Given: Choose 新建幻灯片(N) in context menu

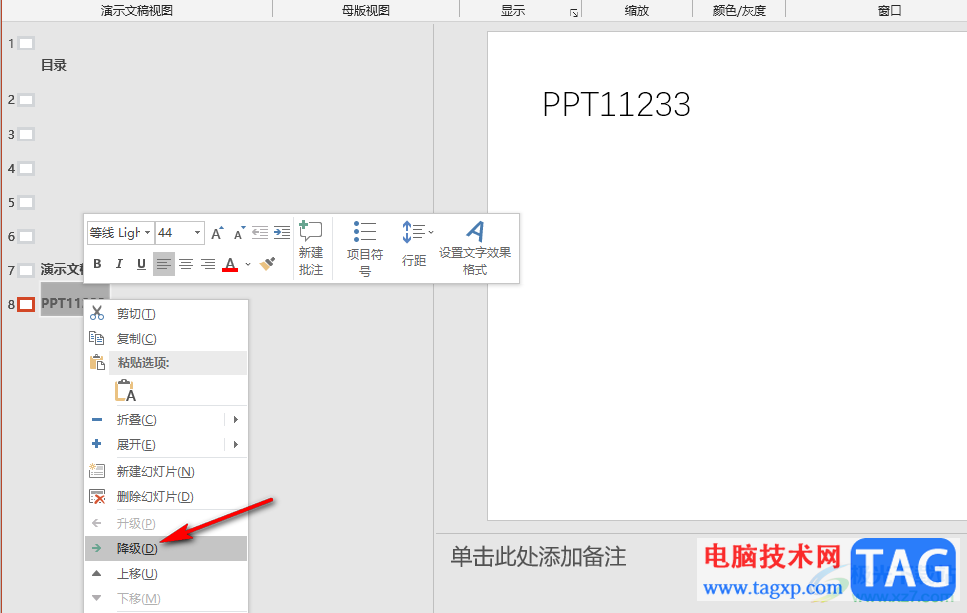Looking at the screenshot, I should pyautogui.click(x=166, y=472).
